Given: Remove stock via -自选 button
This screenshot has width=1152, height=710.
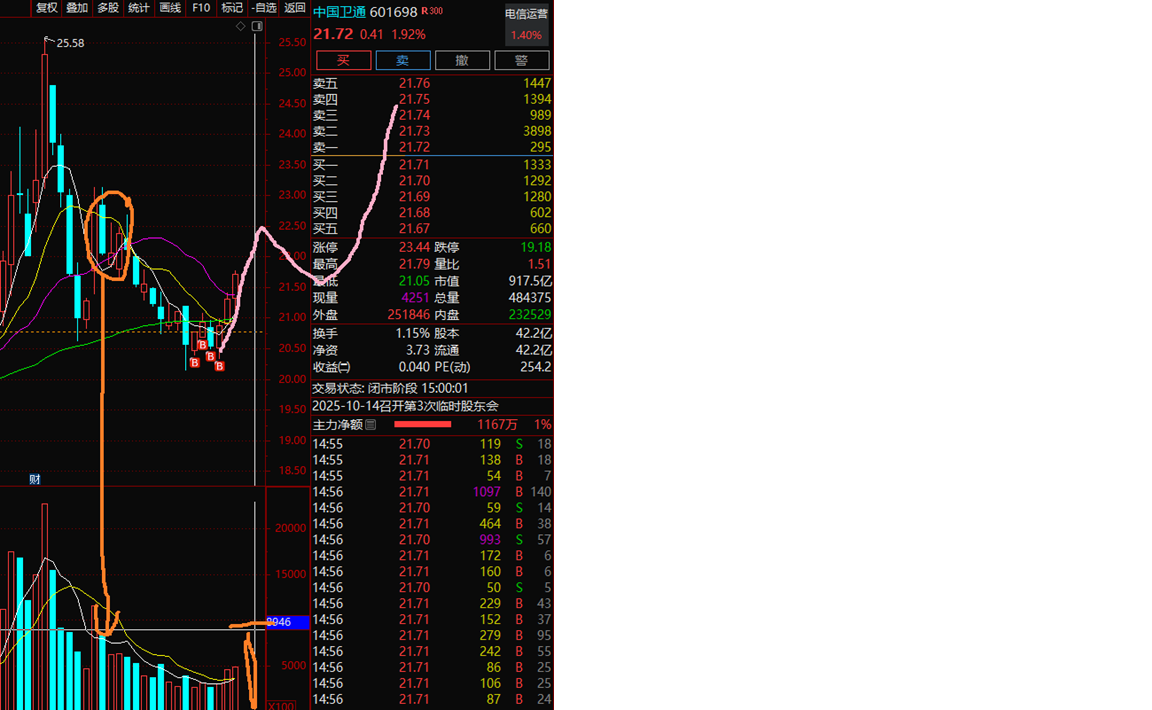Looking at the screenshot, I should 263,7.
